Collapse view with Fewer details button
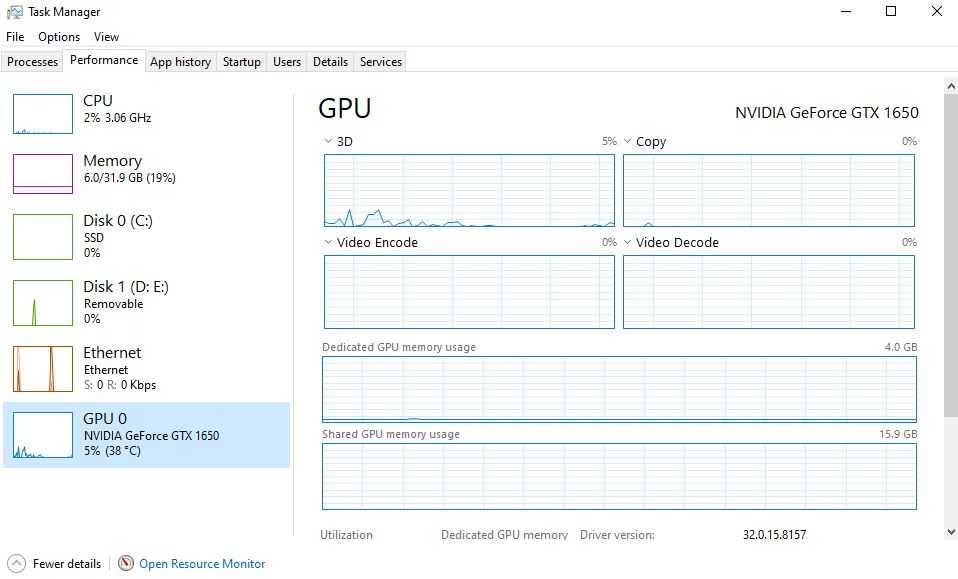This screenshot has height=579, width=958. click(66, 564)
